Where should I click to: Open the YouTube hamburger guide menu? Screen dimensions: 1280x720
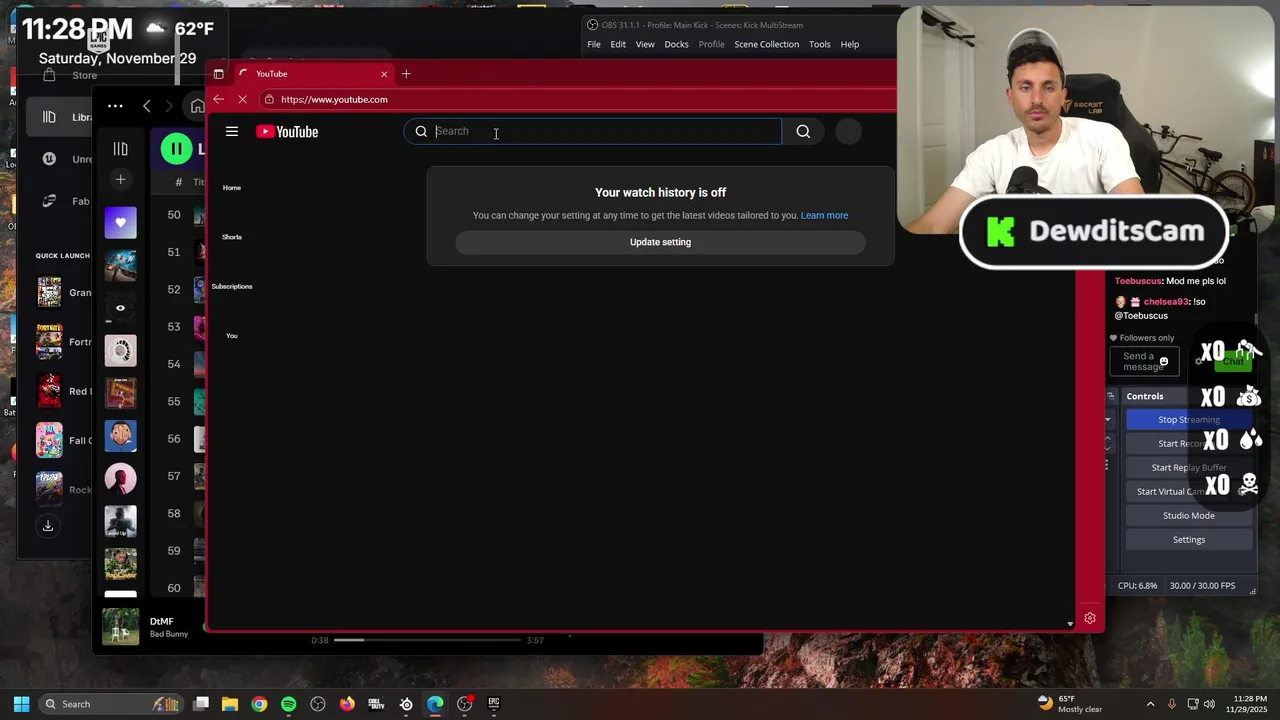232,131
